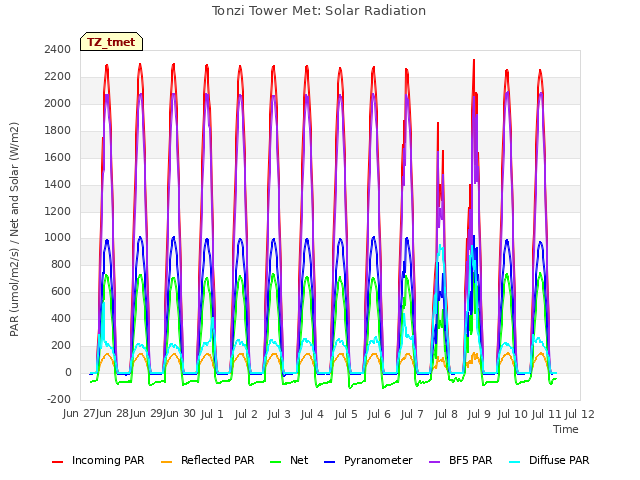Image resolution: width=640 pixels, height=480 pixels.
Task: Click the Jul 5 x-axis tick label
Action: (346, 414)
